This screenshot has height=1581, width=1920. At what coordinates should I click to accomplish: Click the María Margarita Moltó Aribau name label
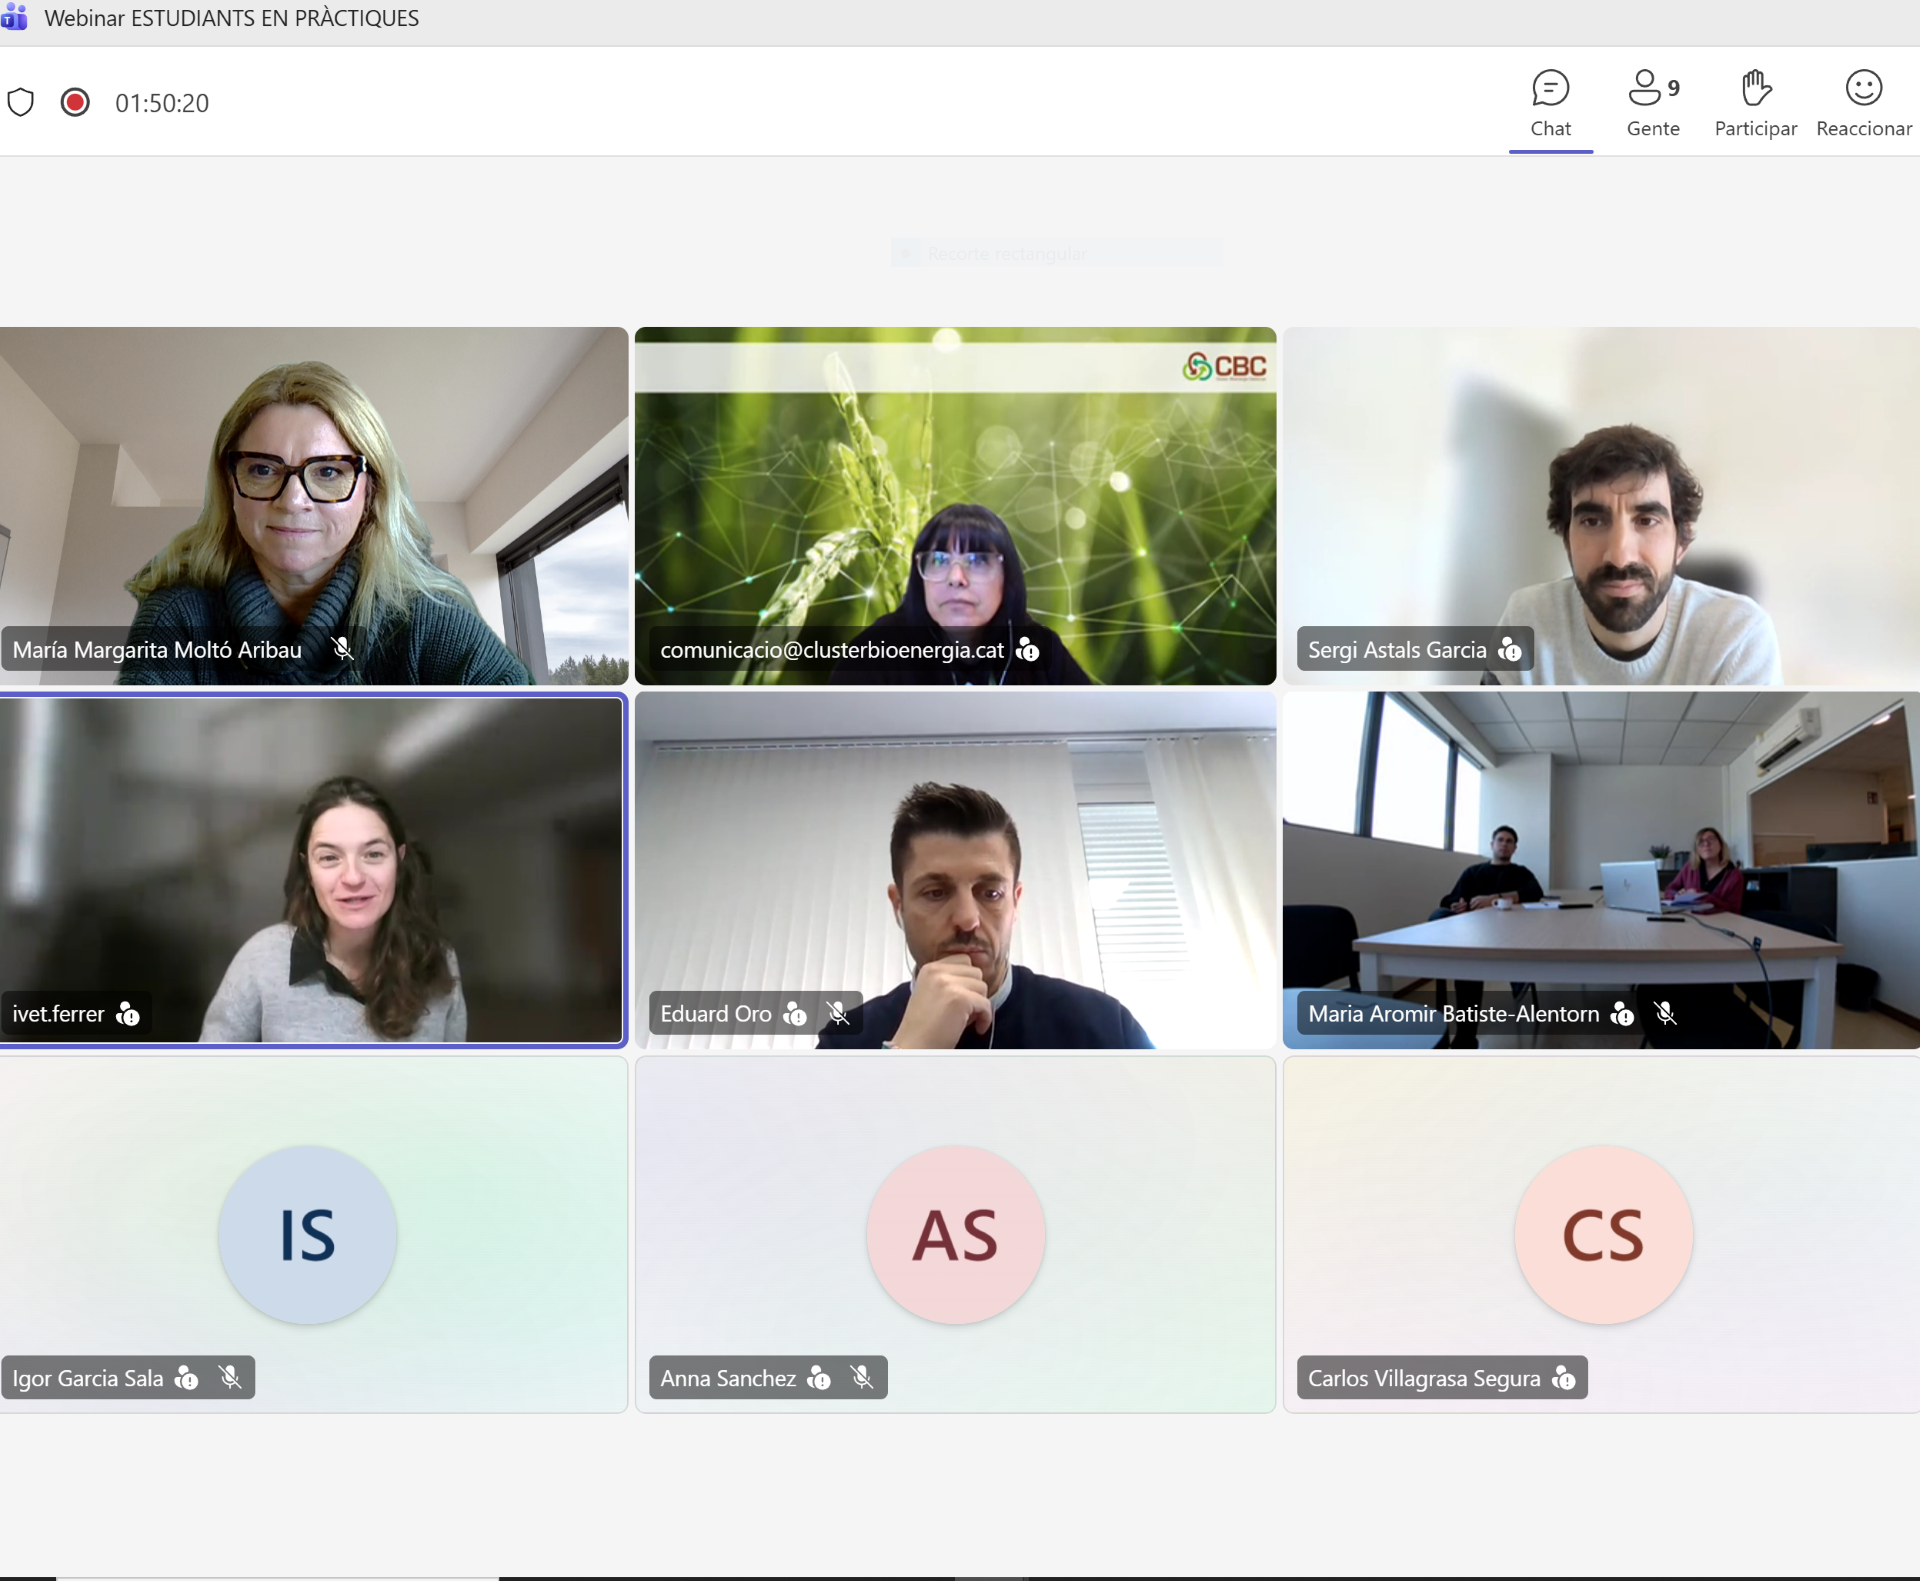[157, 650]
